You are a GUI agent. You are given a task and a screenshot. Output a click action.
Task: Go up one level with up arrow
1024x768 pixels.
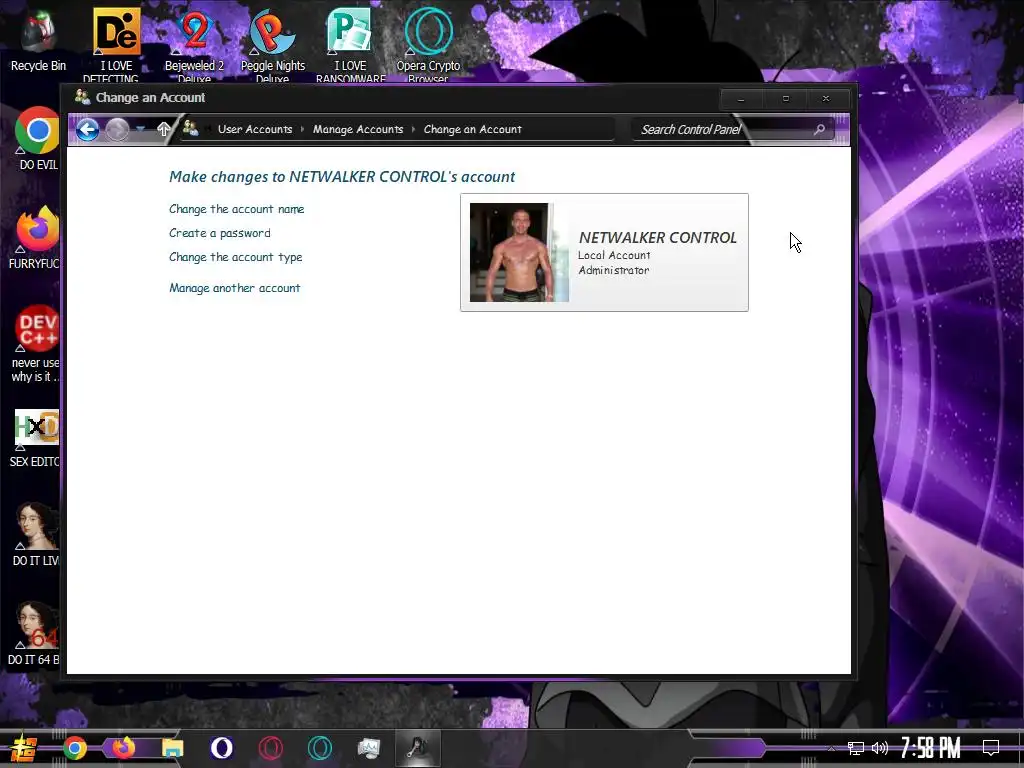click(x=163, y=129)
